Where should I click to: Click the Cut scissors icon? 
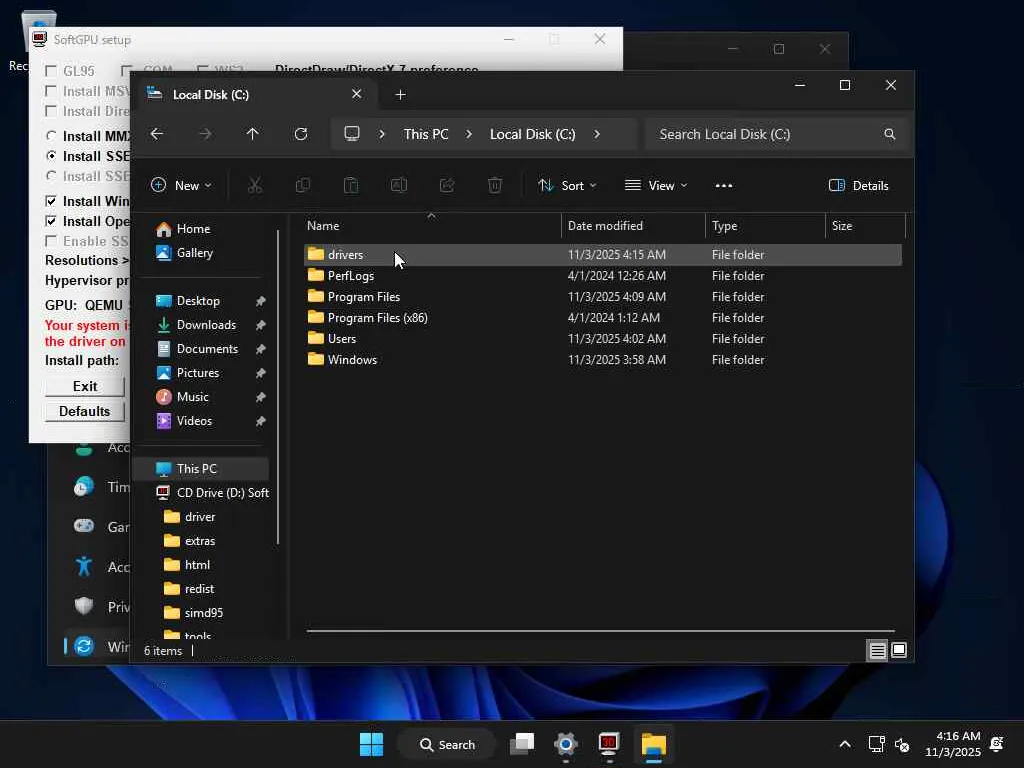255,185
